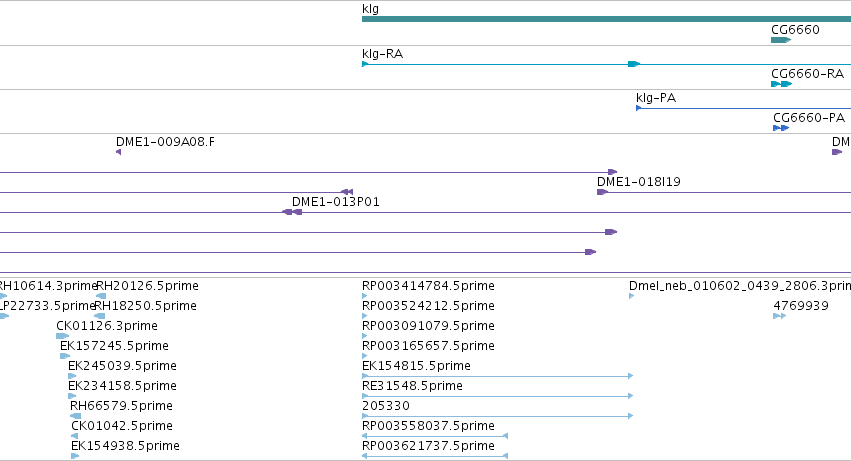The width and height of the screenshot is (851, 461).
Task: Select EK157245.5prime EST label
Action: click(115, 346)
